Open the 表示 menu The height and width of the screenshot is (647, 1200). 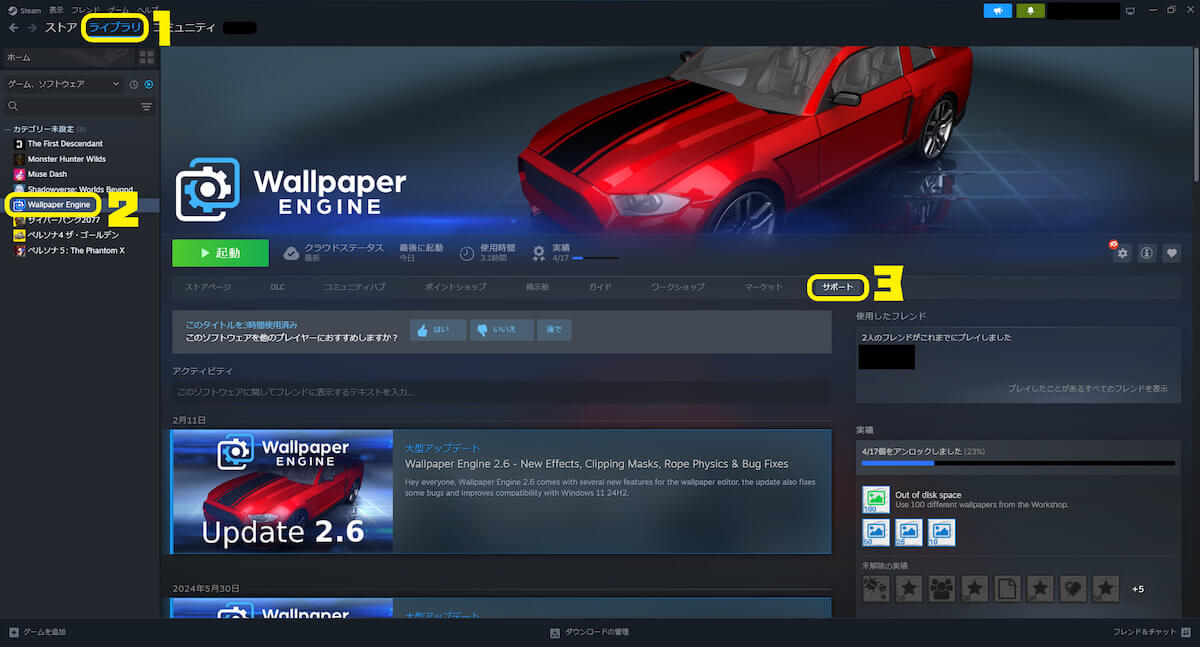pyautogui.click(x=56, y=10)
